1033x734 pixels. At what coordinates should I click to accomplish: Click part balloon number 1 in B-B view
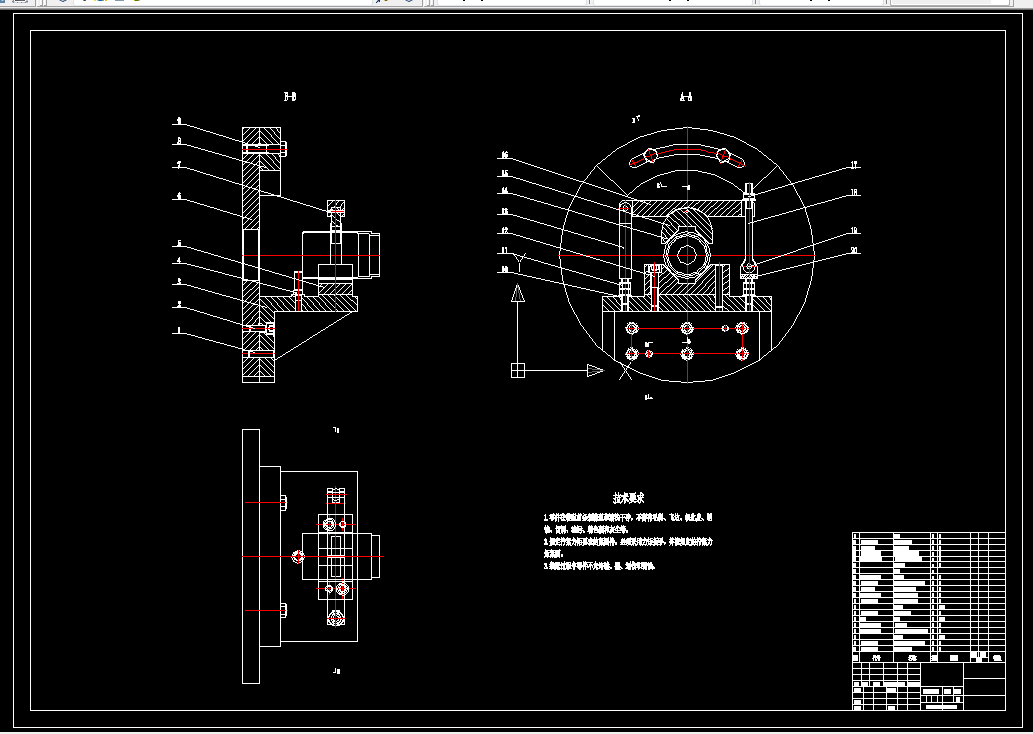pos(179,331)
